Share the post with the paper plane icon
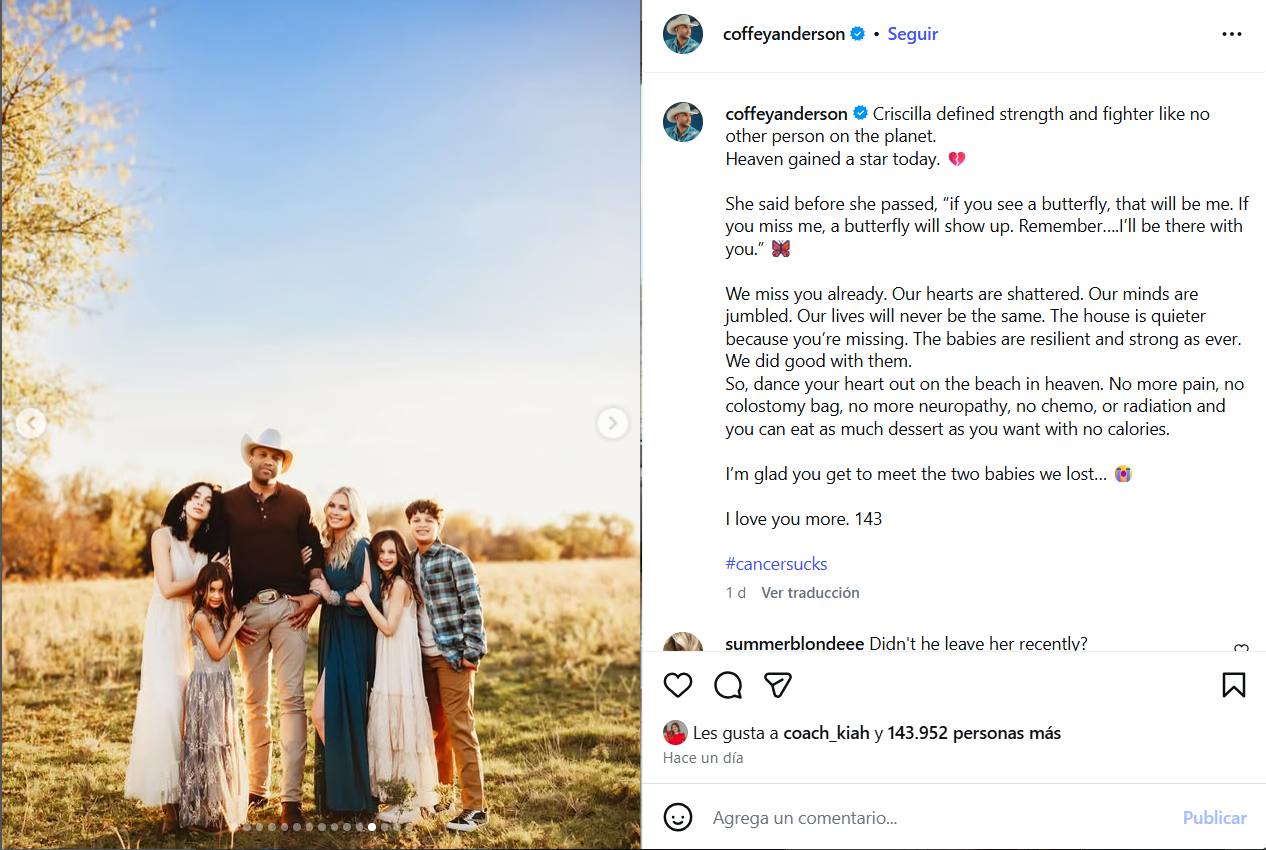 point(778,685)
